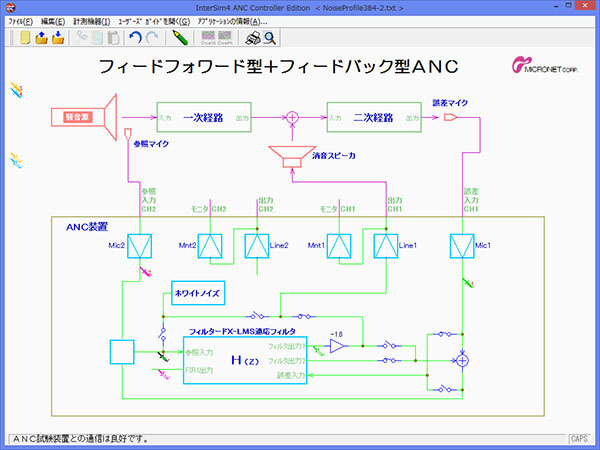Click the scissors cut icon
Image resolution: width=600 pixels, height=450 pixels.
[81, 38]
